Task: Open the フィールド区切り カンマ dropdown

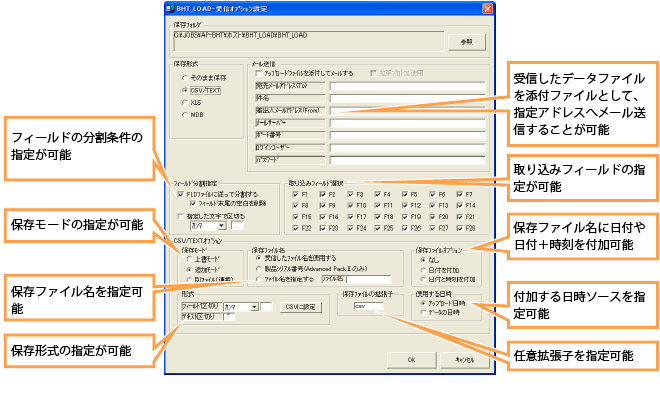Action: point(254,307)
